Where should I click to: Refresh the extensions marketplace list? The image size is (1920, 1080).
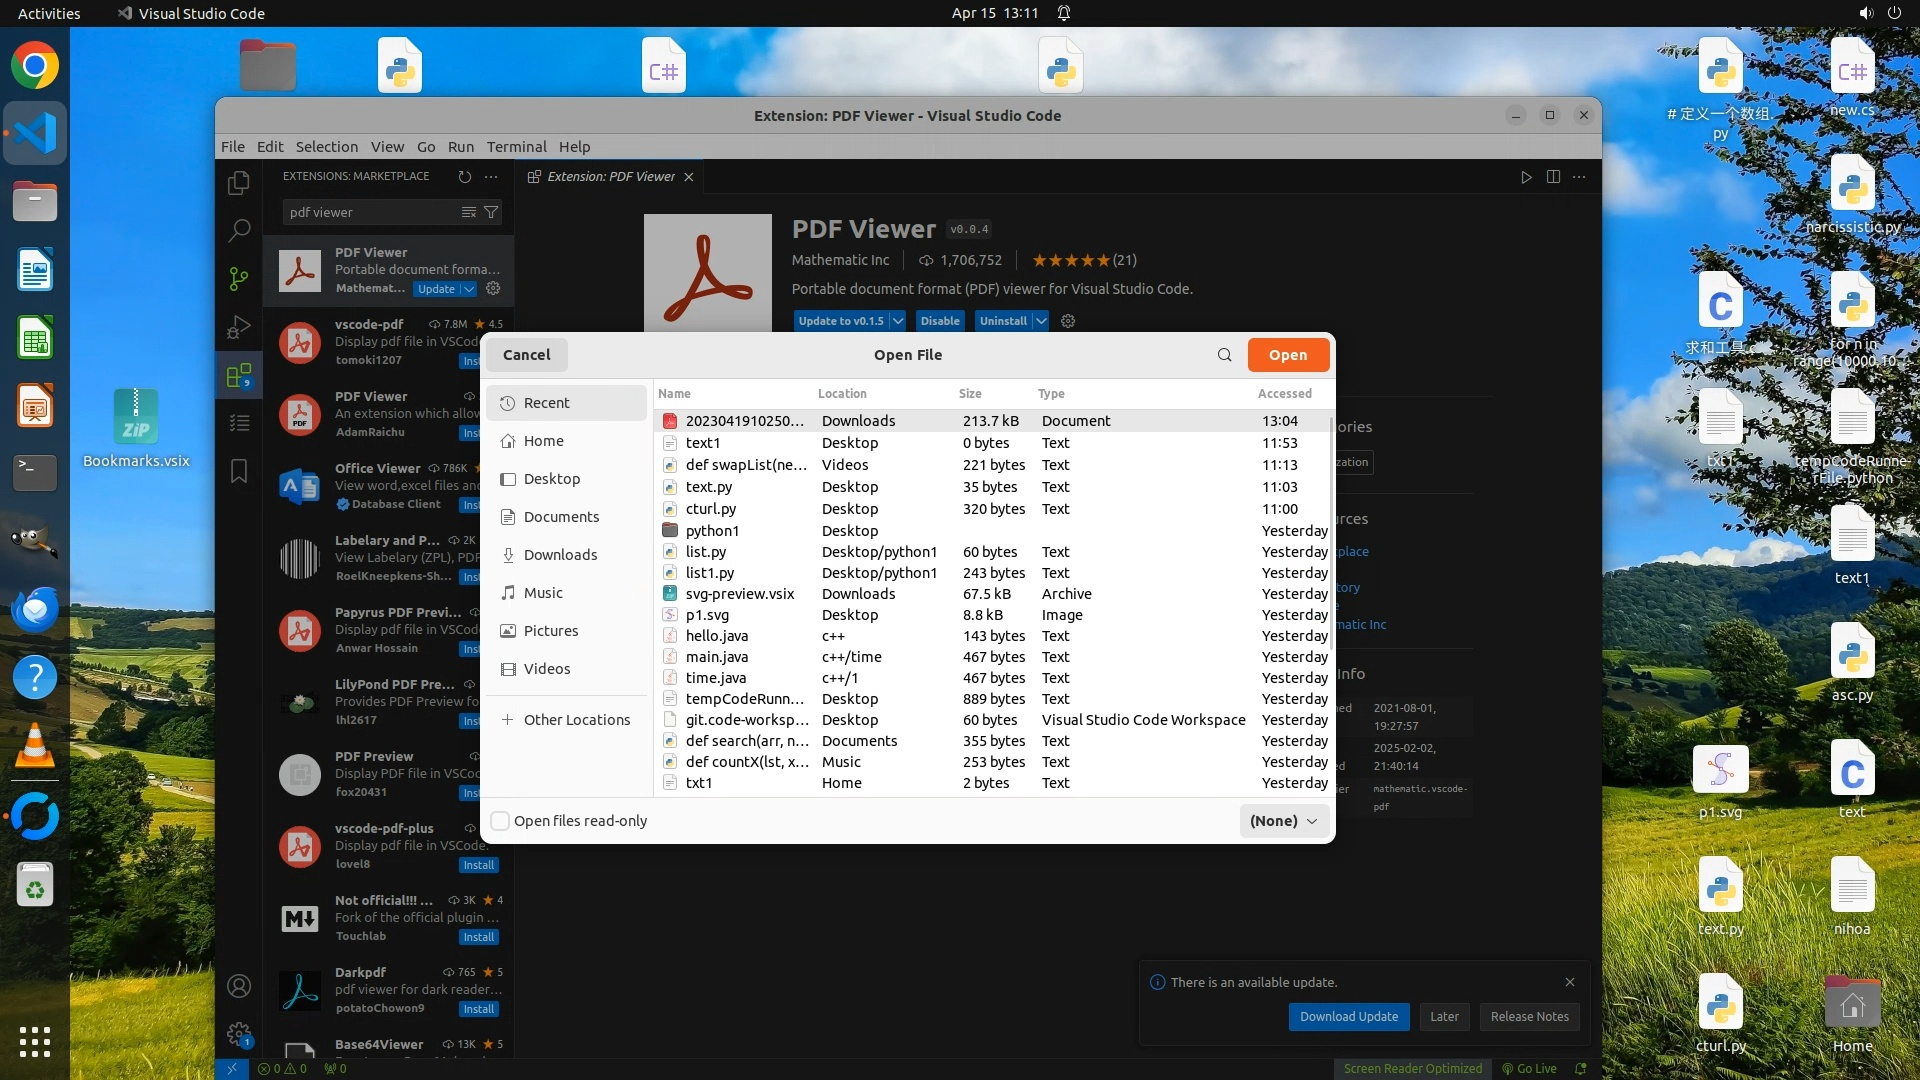465,176
